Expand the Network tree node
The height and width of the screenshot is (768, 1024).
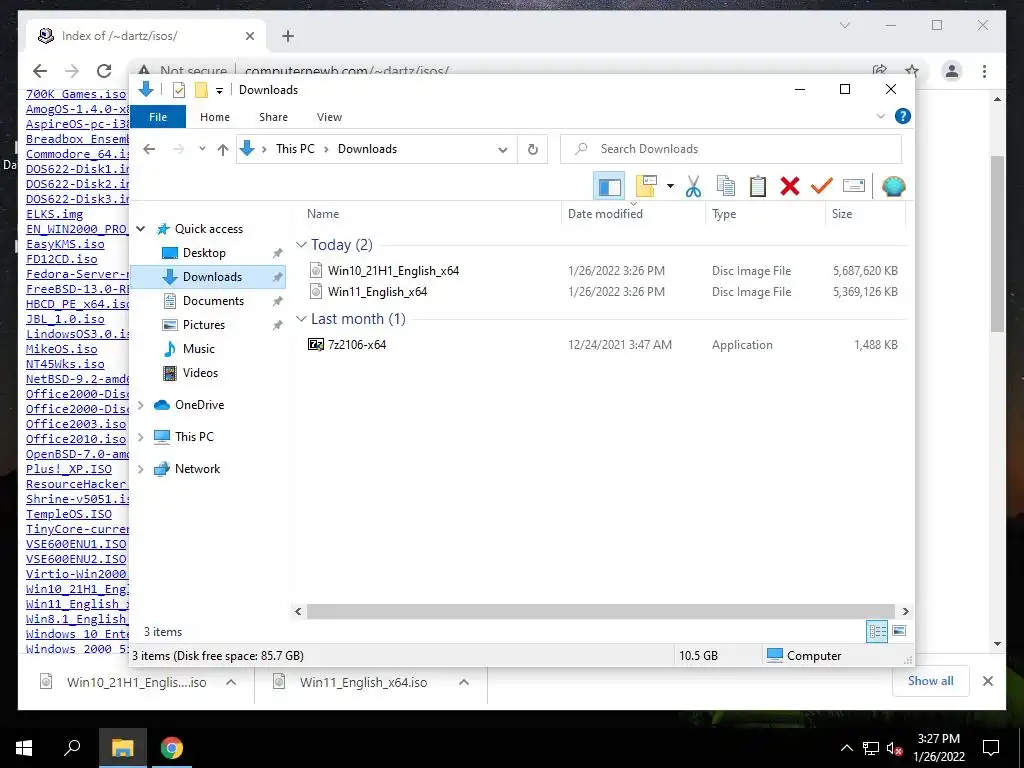point(140,469)
